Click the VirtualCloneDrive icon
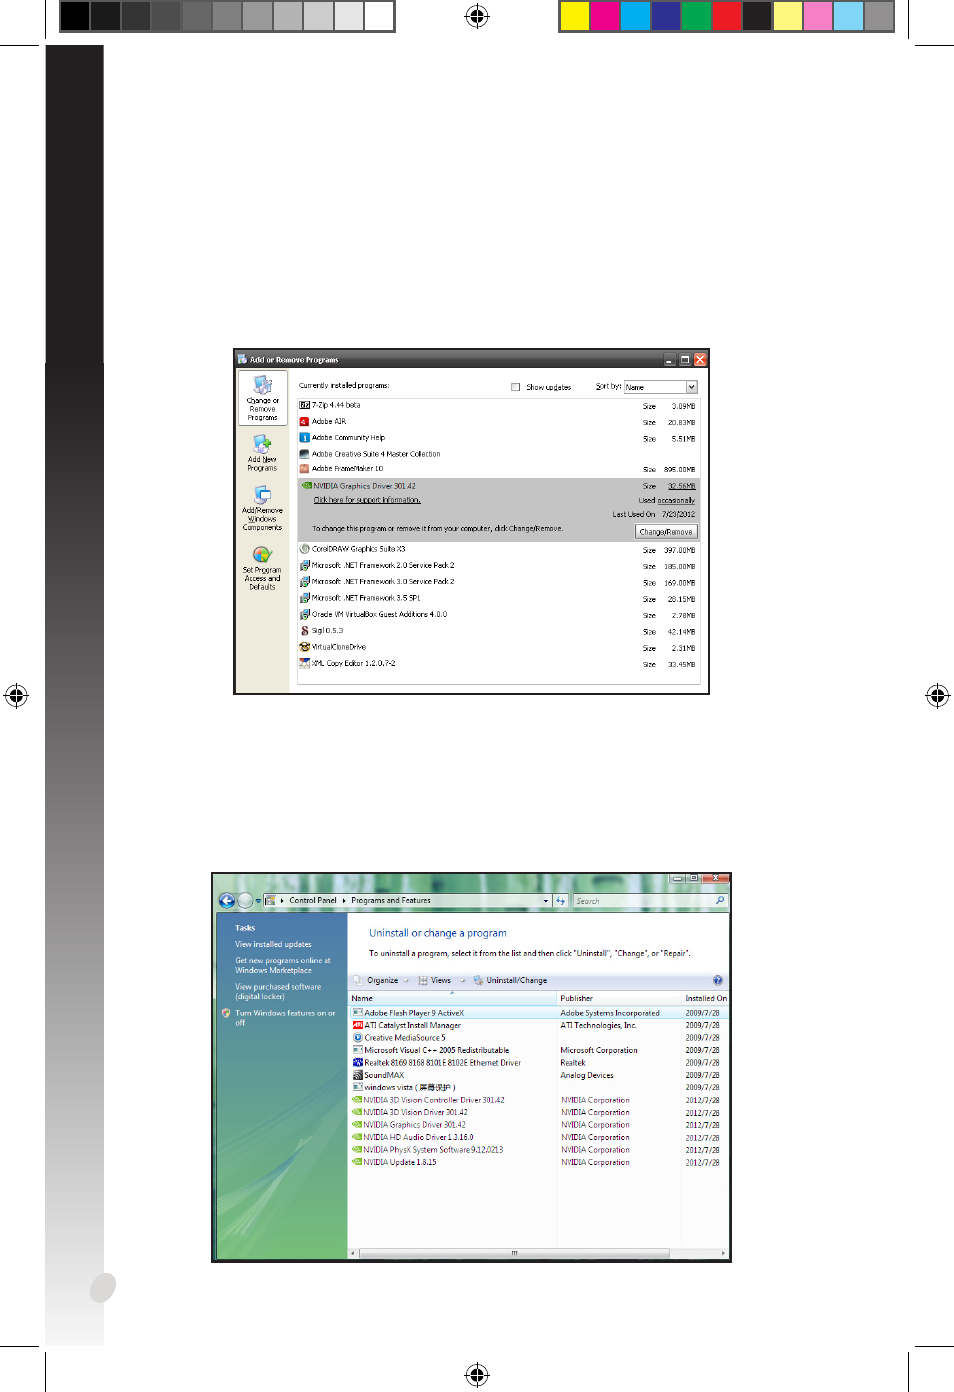Viewport: 954px width, 1392px height. 304,647
